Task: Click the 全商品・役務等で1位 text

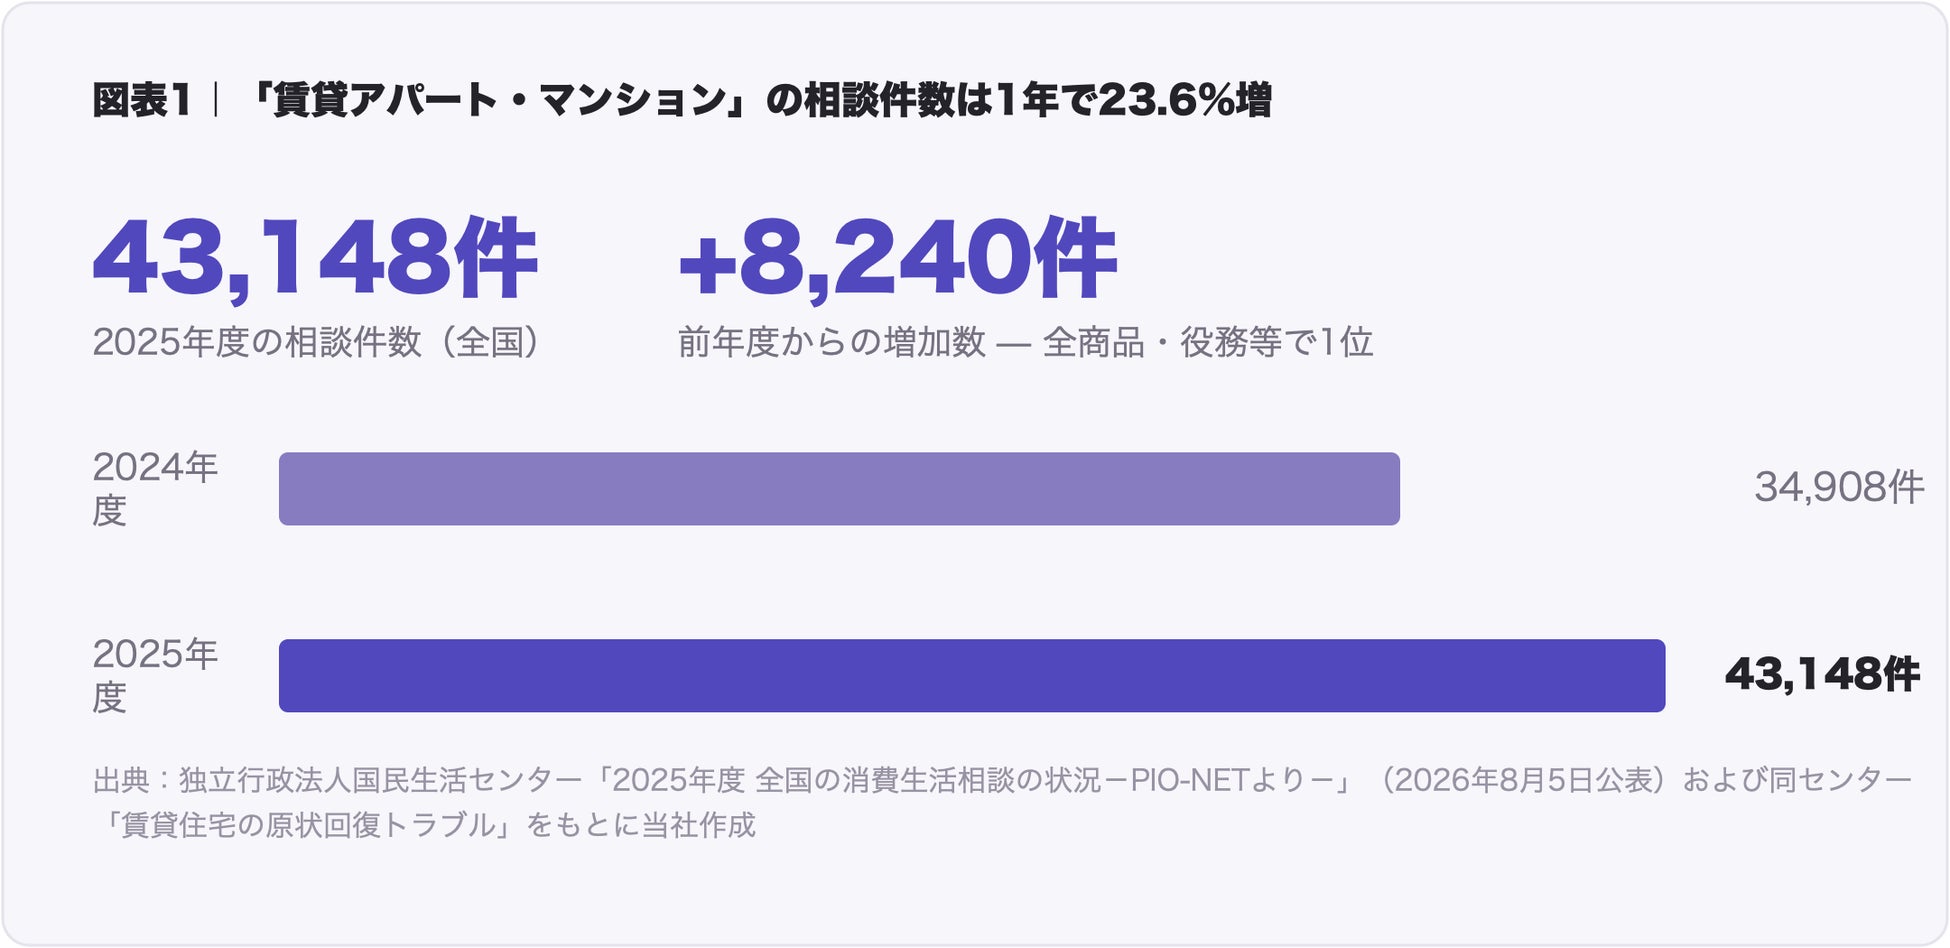Action: [1208, 342]
